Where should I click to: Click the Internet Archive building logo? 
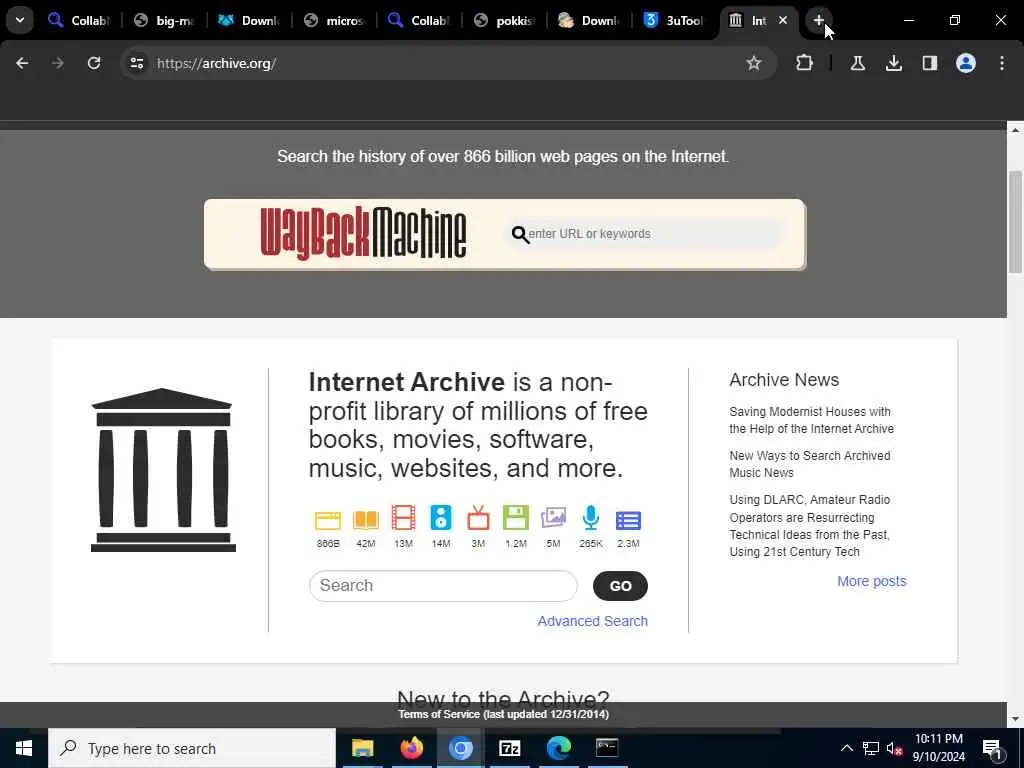pyautogui.click(x=163, y=470)
